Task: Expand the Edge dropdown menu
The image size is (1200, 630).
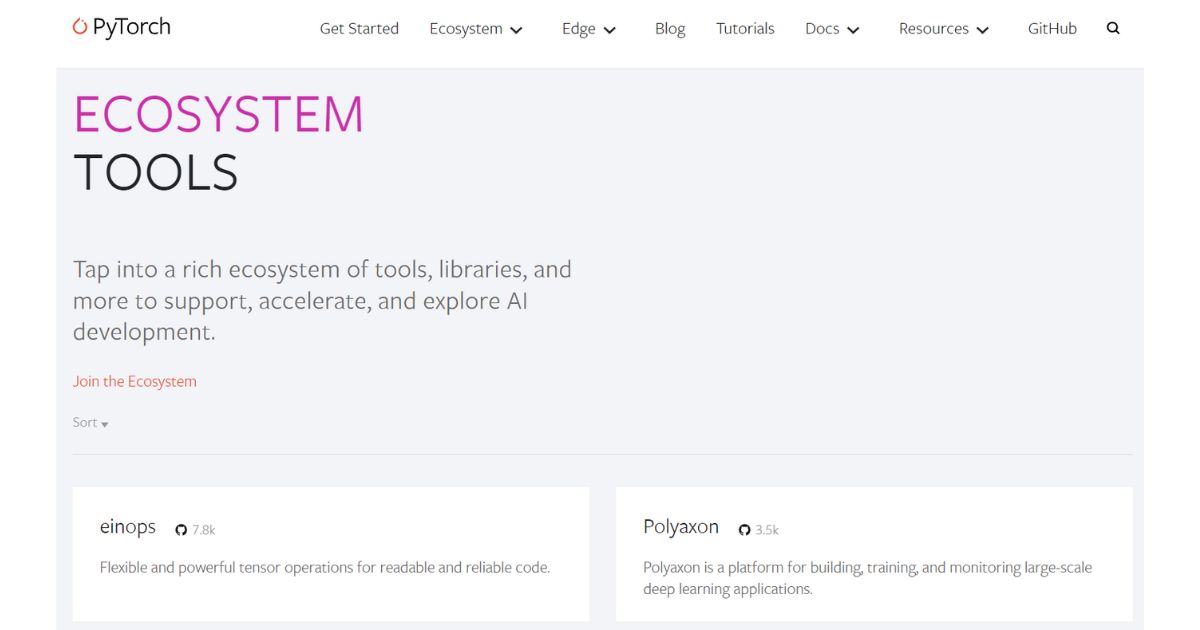Action: (x=588, y=29)
